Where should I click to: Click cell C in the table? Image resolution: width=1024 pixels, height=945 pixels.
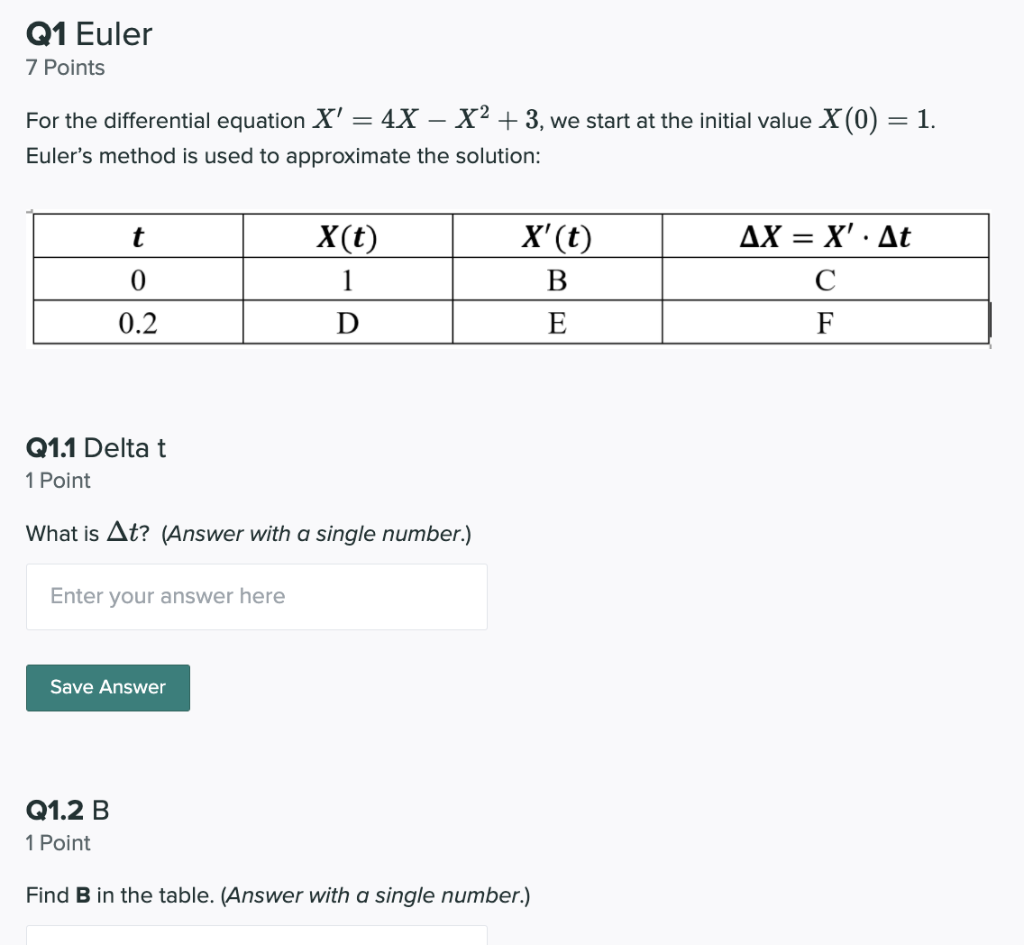pos(824,279)
